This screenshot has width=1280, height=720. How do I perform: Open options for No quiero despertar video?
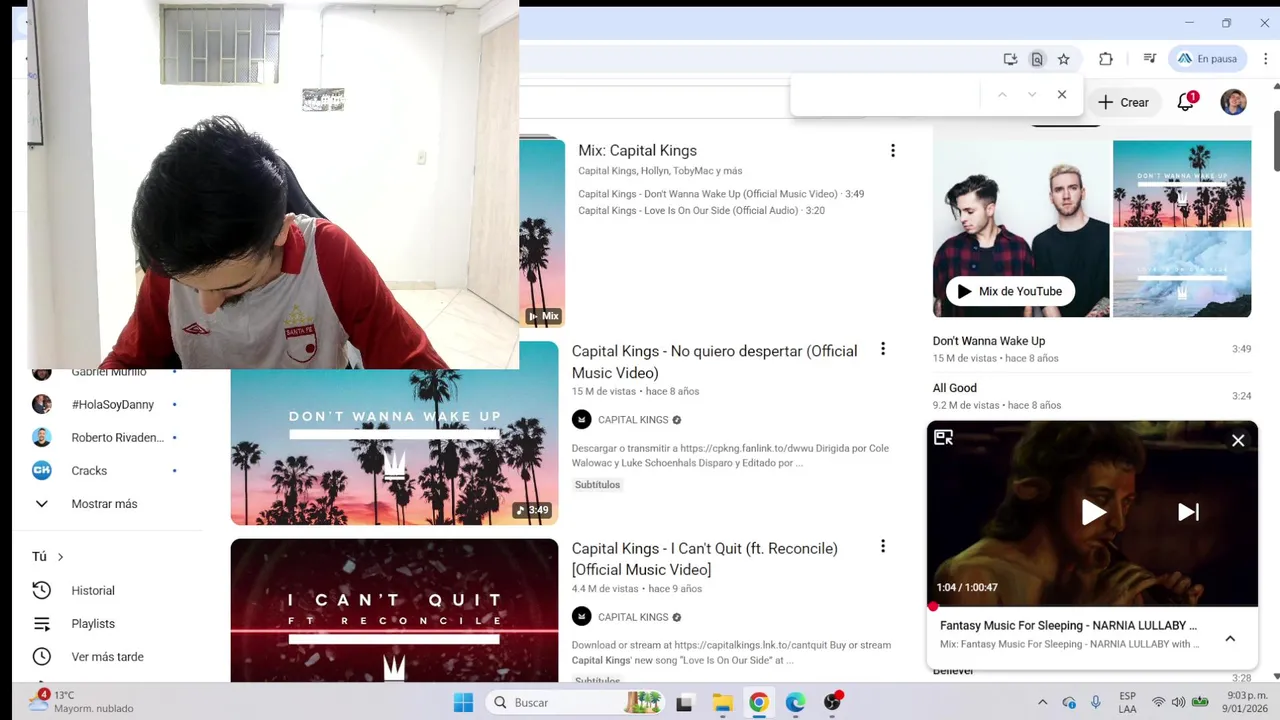[x=883, y=349]
